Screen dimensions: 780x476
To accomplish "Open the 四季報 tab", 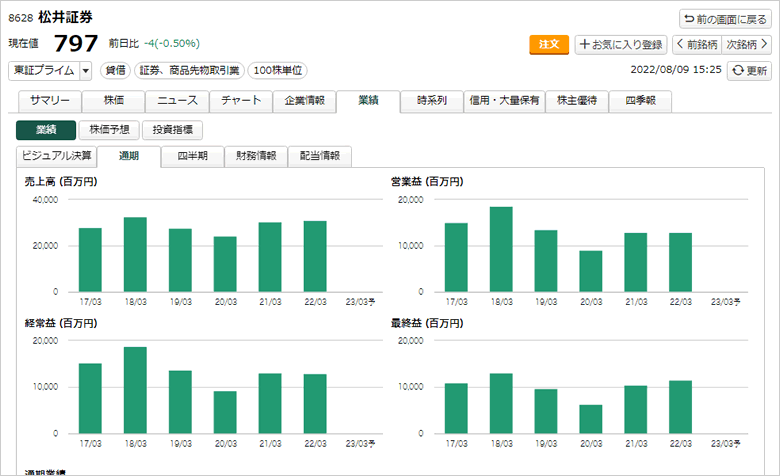I will click(640, 101).
